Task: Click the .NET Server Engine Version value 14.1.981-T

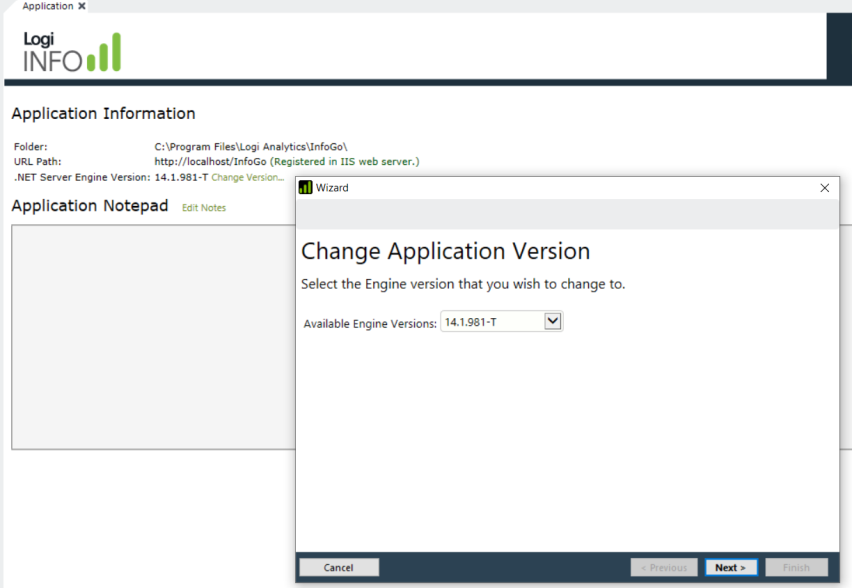Action: point(181,177)
